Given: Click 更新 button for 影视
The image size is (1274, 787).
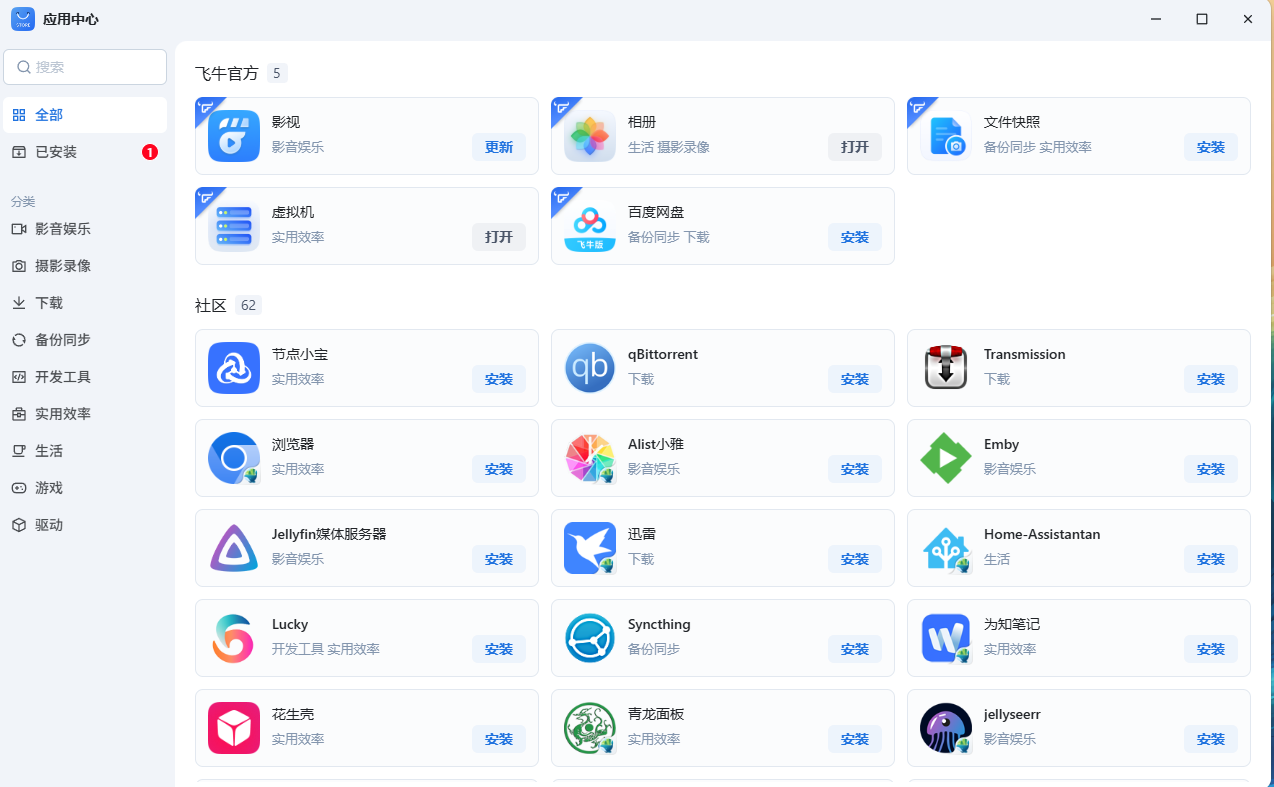Looking at the screenshot, I should point(499,147).
